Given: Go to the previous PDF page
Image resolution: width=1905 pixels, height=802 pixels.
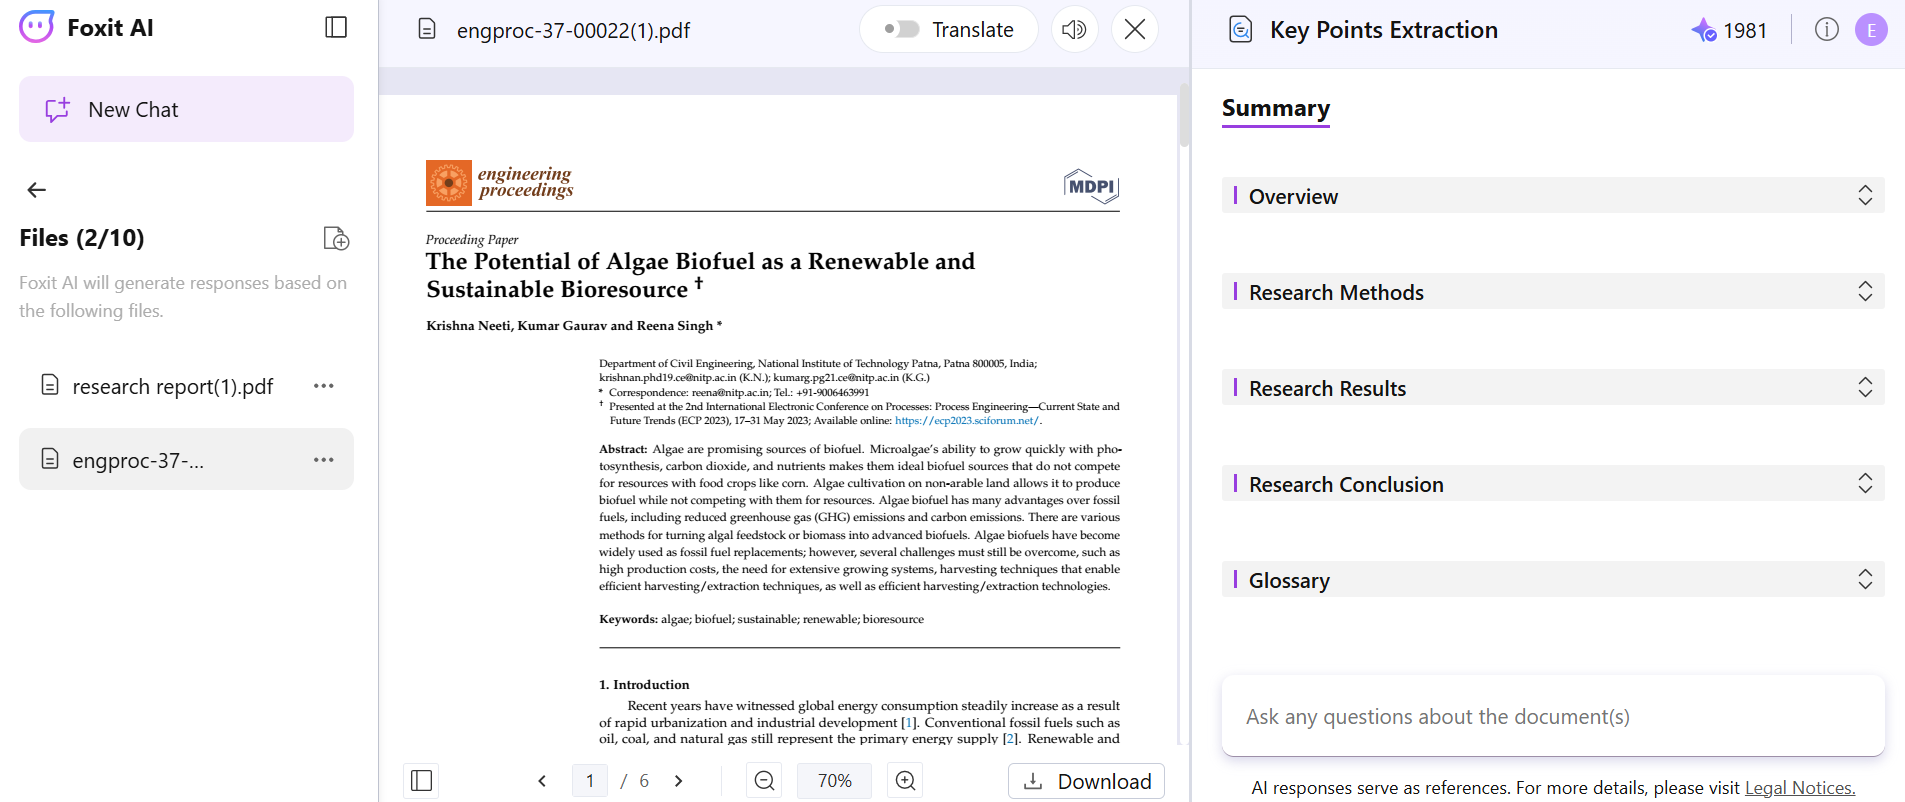Looking at the screenshot, I should tap(542, 781).
